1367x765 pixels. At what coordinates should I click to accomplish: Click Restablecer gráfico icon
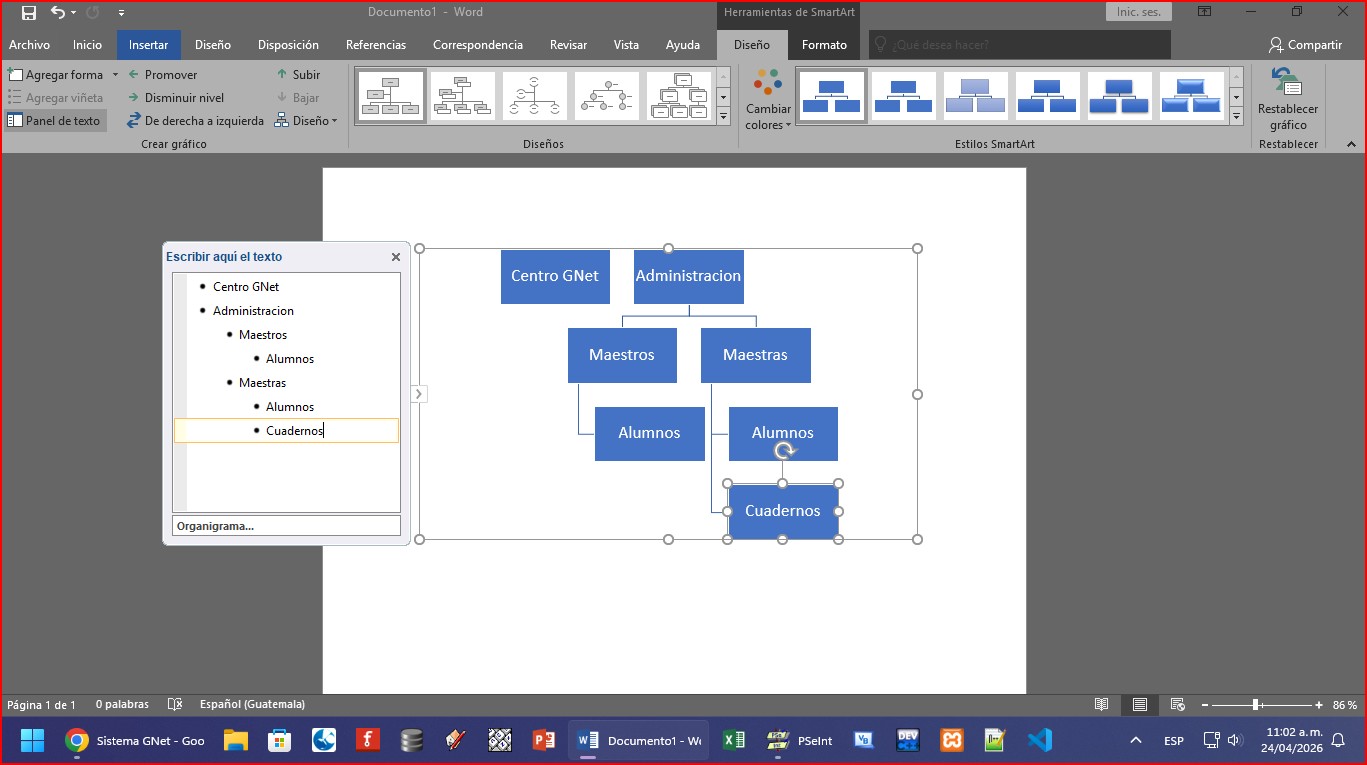pos(1287,84)
